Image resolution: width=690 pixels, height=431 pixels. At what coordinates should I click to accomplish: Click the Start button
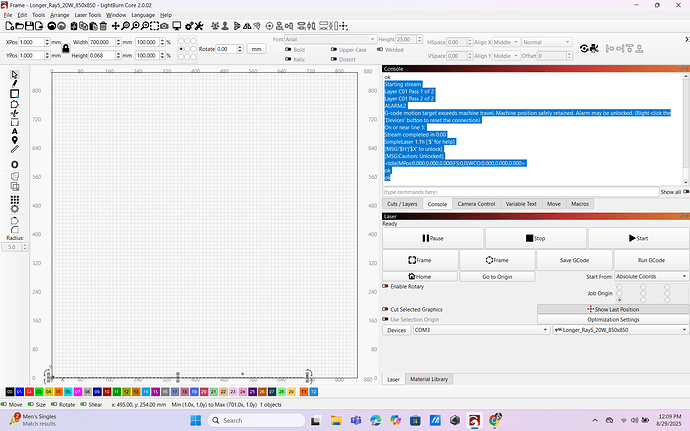pos(639,238)
